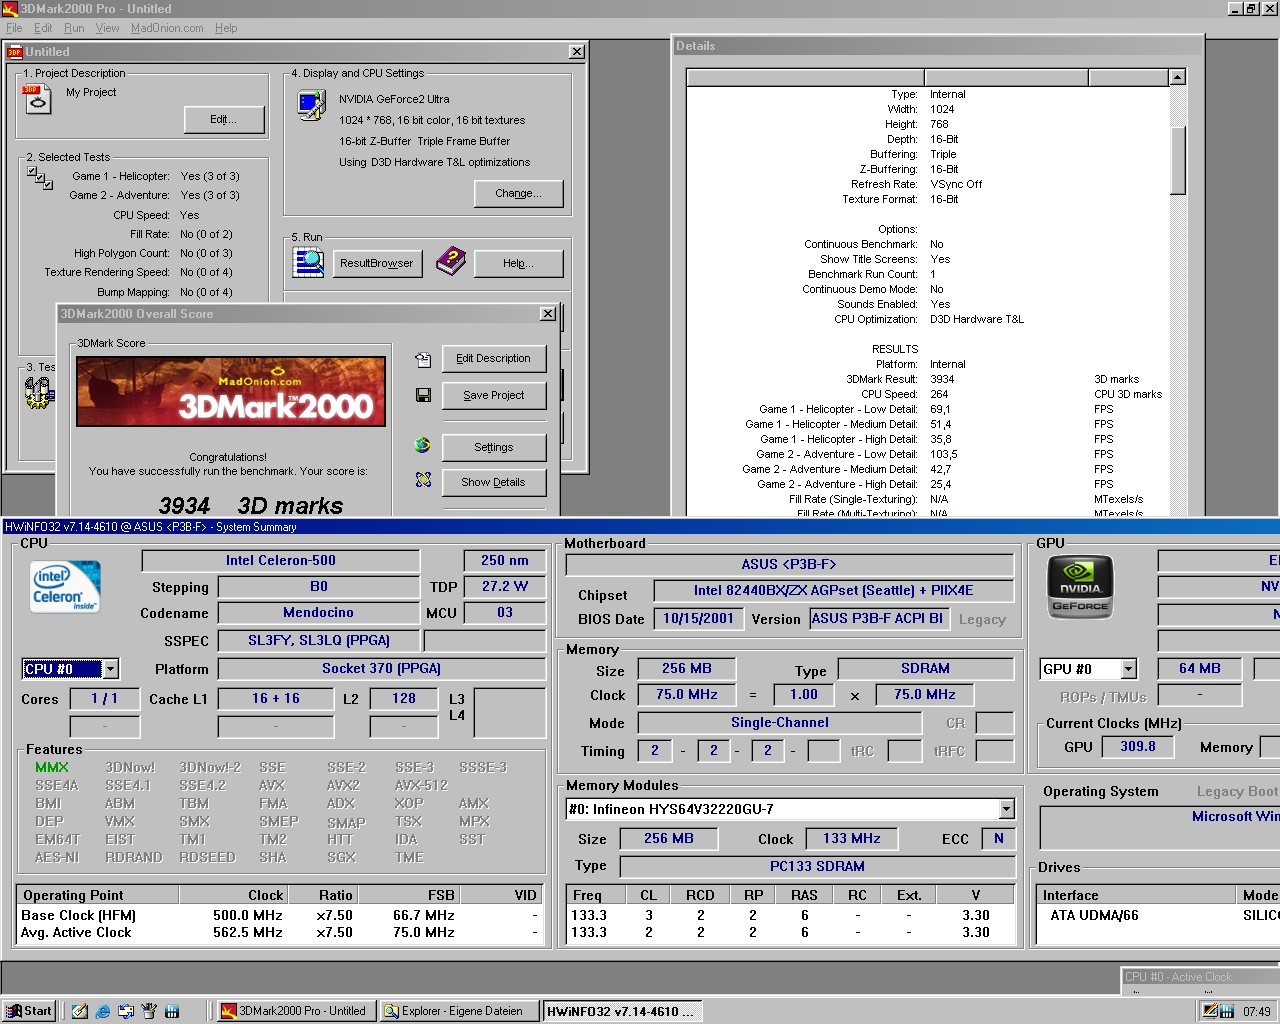
Task: Open the File menu
Action: pyautogui.click(x=14, y=28)
